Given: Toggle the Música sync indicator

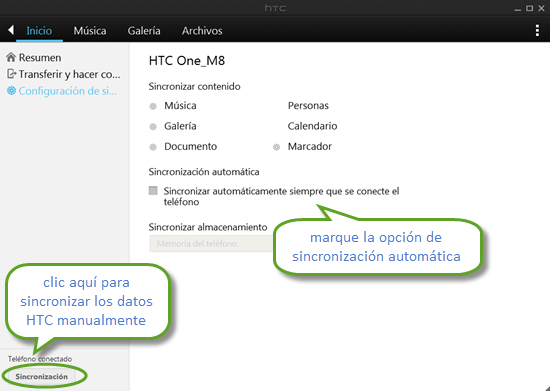Looking at the screenshot, I should [x=153, y=106].
